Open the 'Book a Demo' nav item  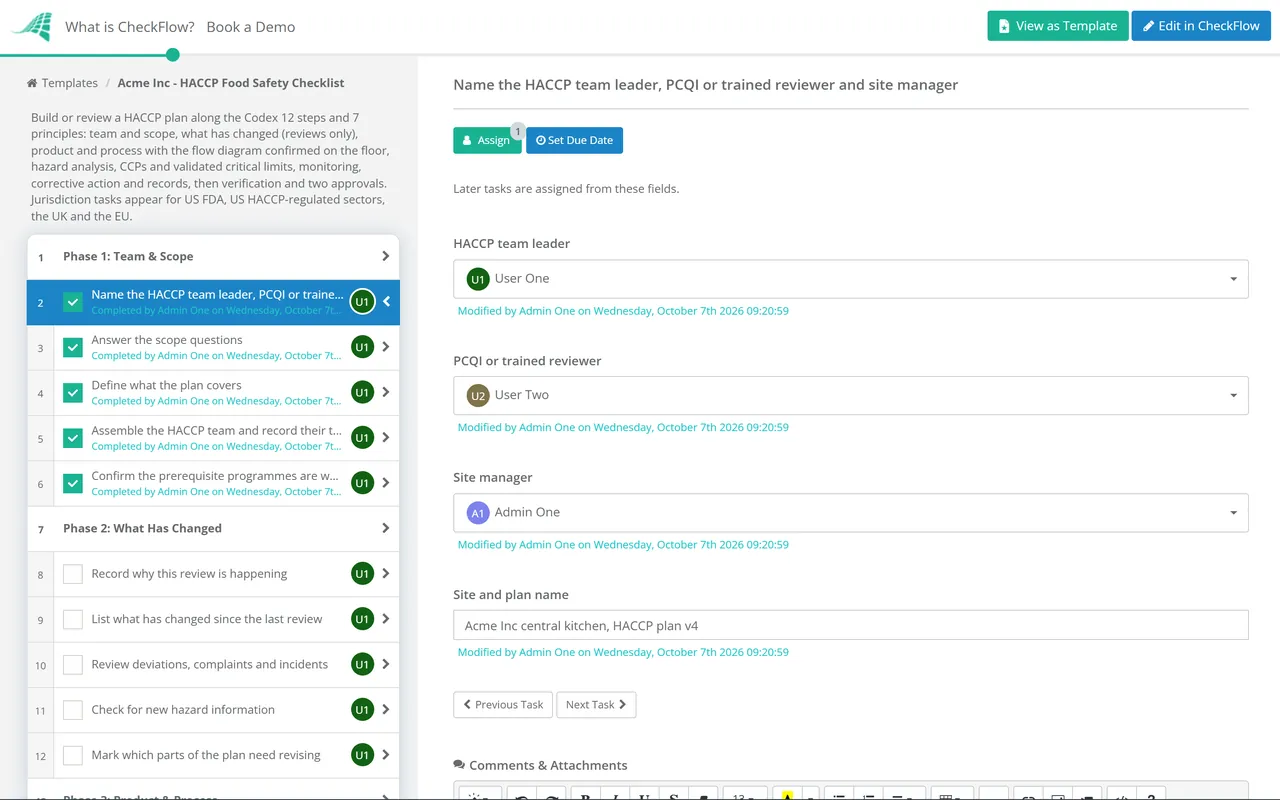[x=251, y=27]
